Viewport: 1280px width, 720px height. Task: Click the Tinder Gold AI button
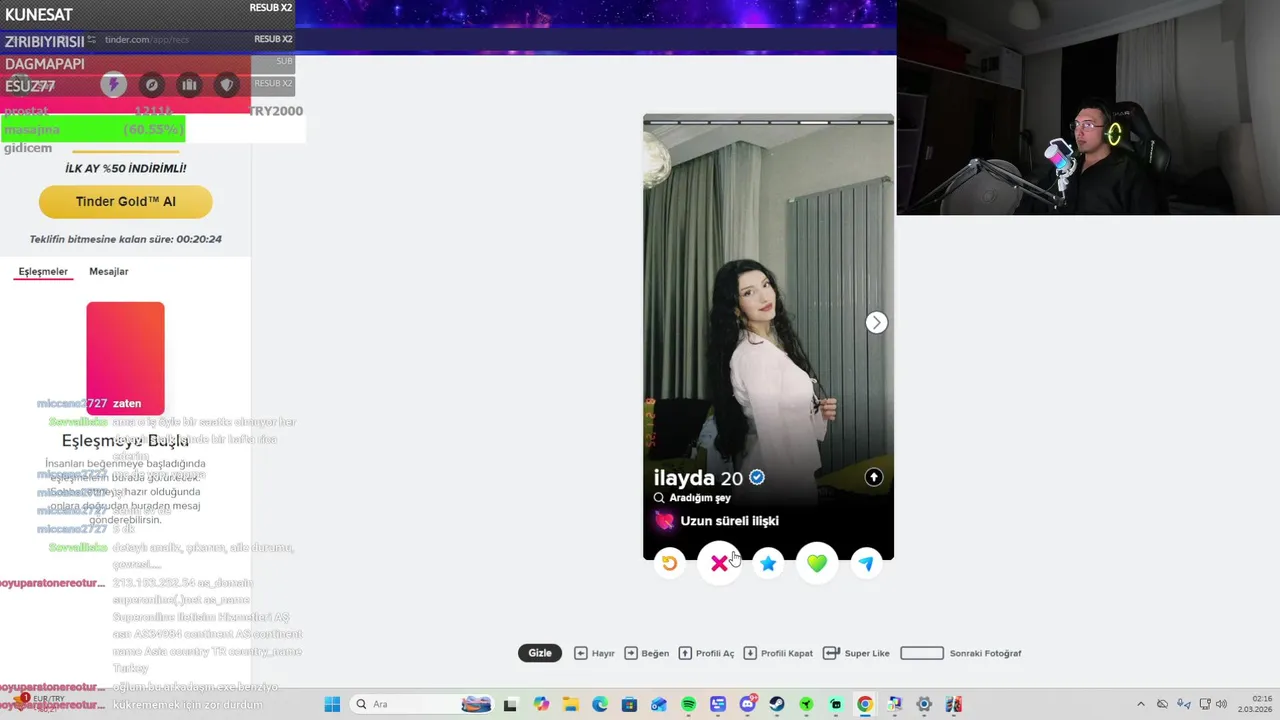click(x=126, y=201)
